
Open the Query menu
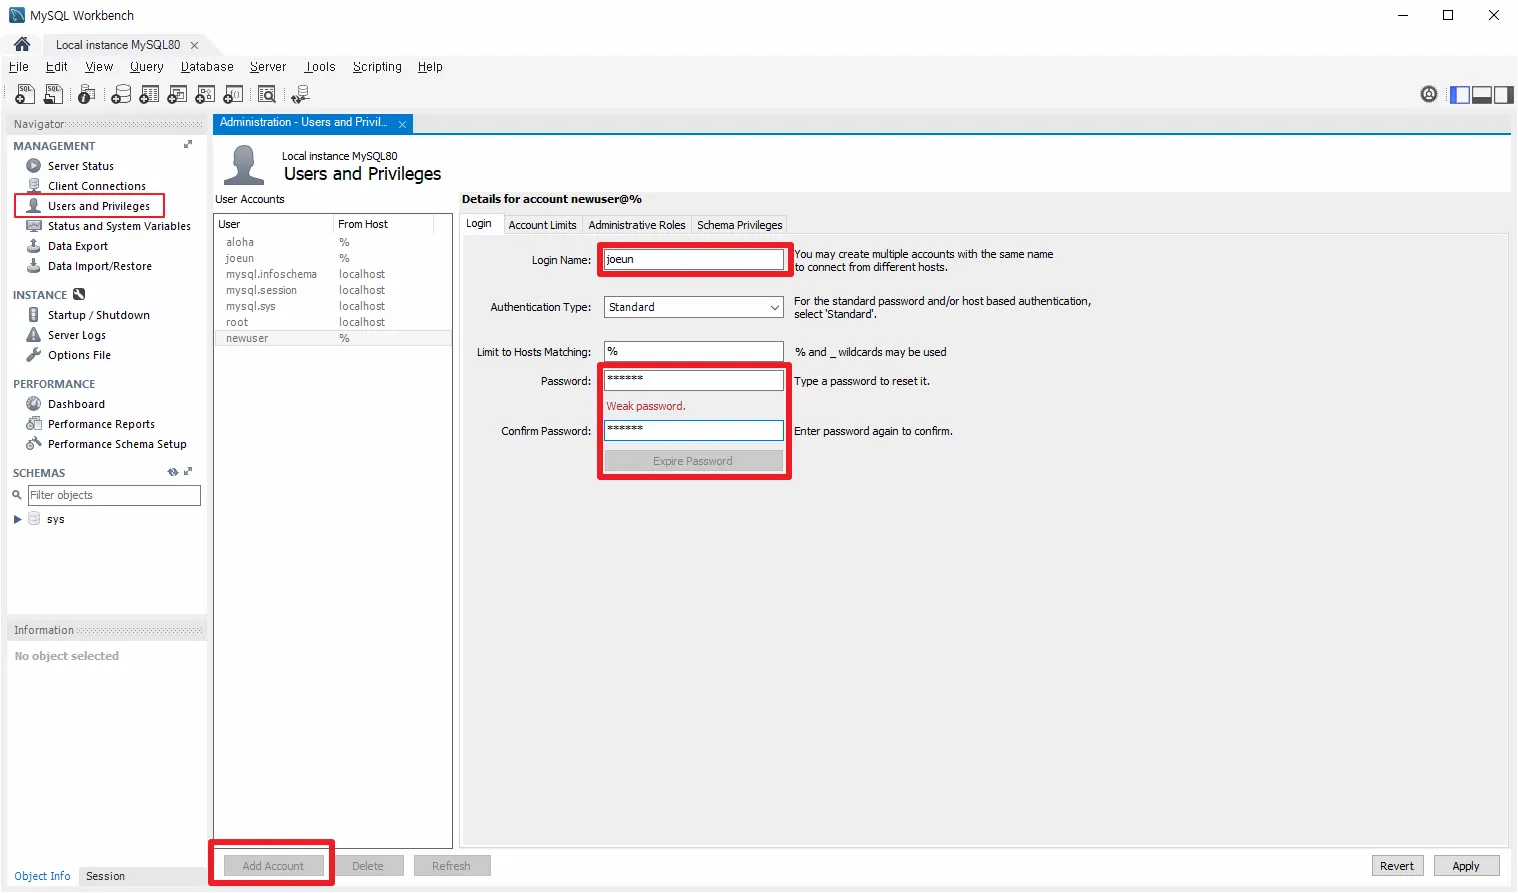click(x=146, y=67)
